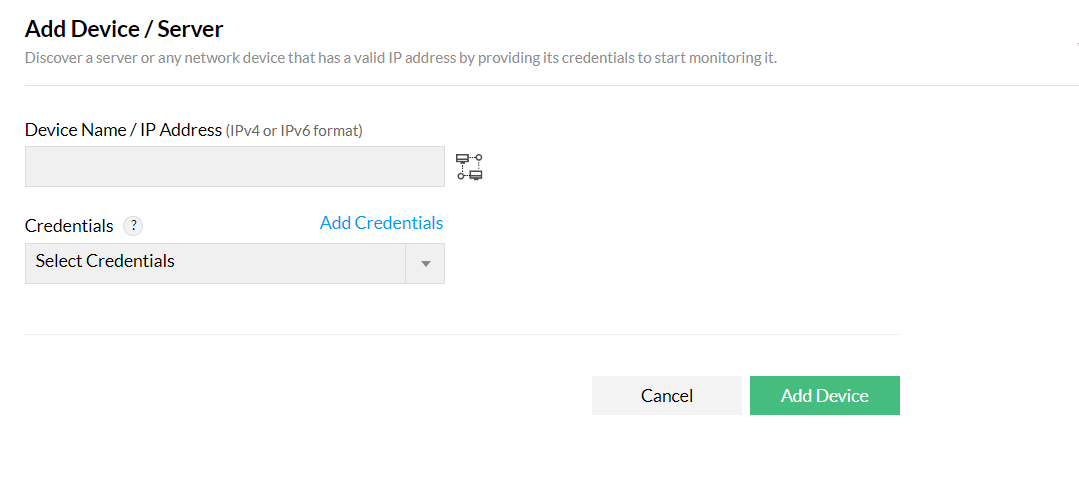
Task: Show the Credentials tooltip via the ? icon
Action: coord(133,226)
